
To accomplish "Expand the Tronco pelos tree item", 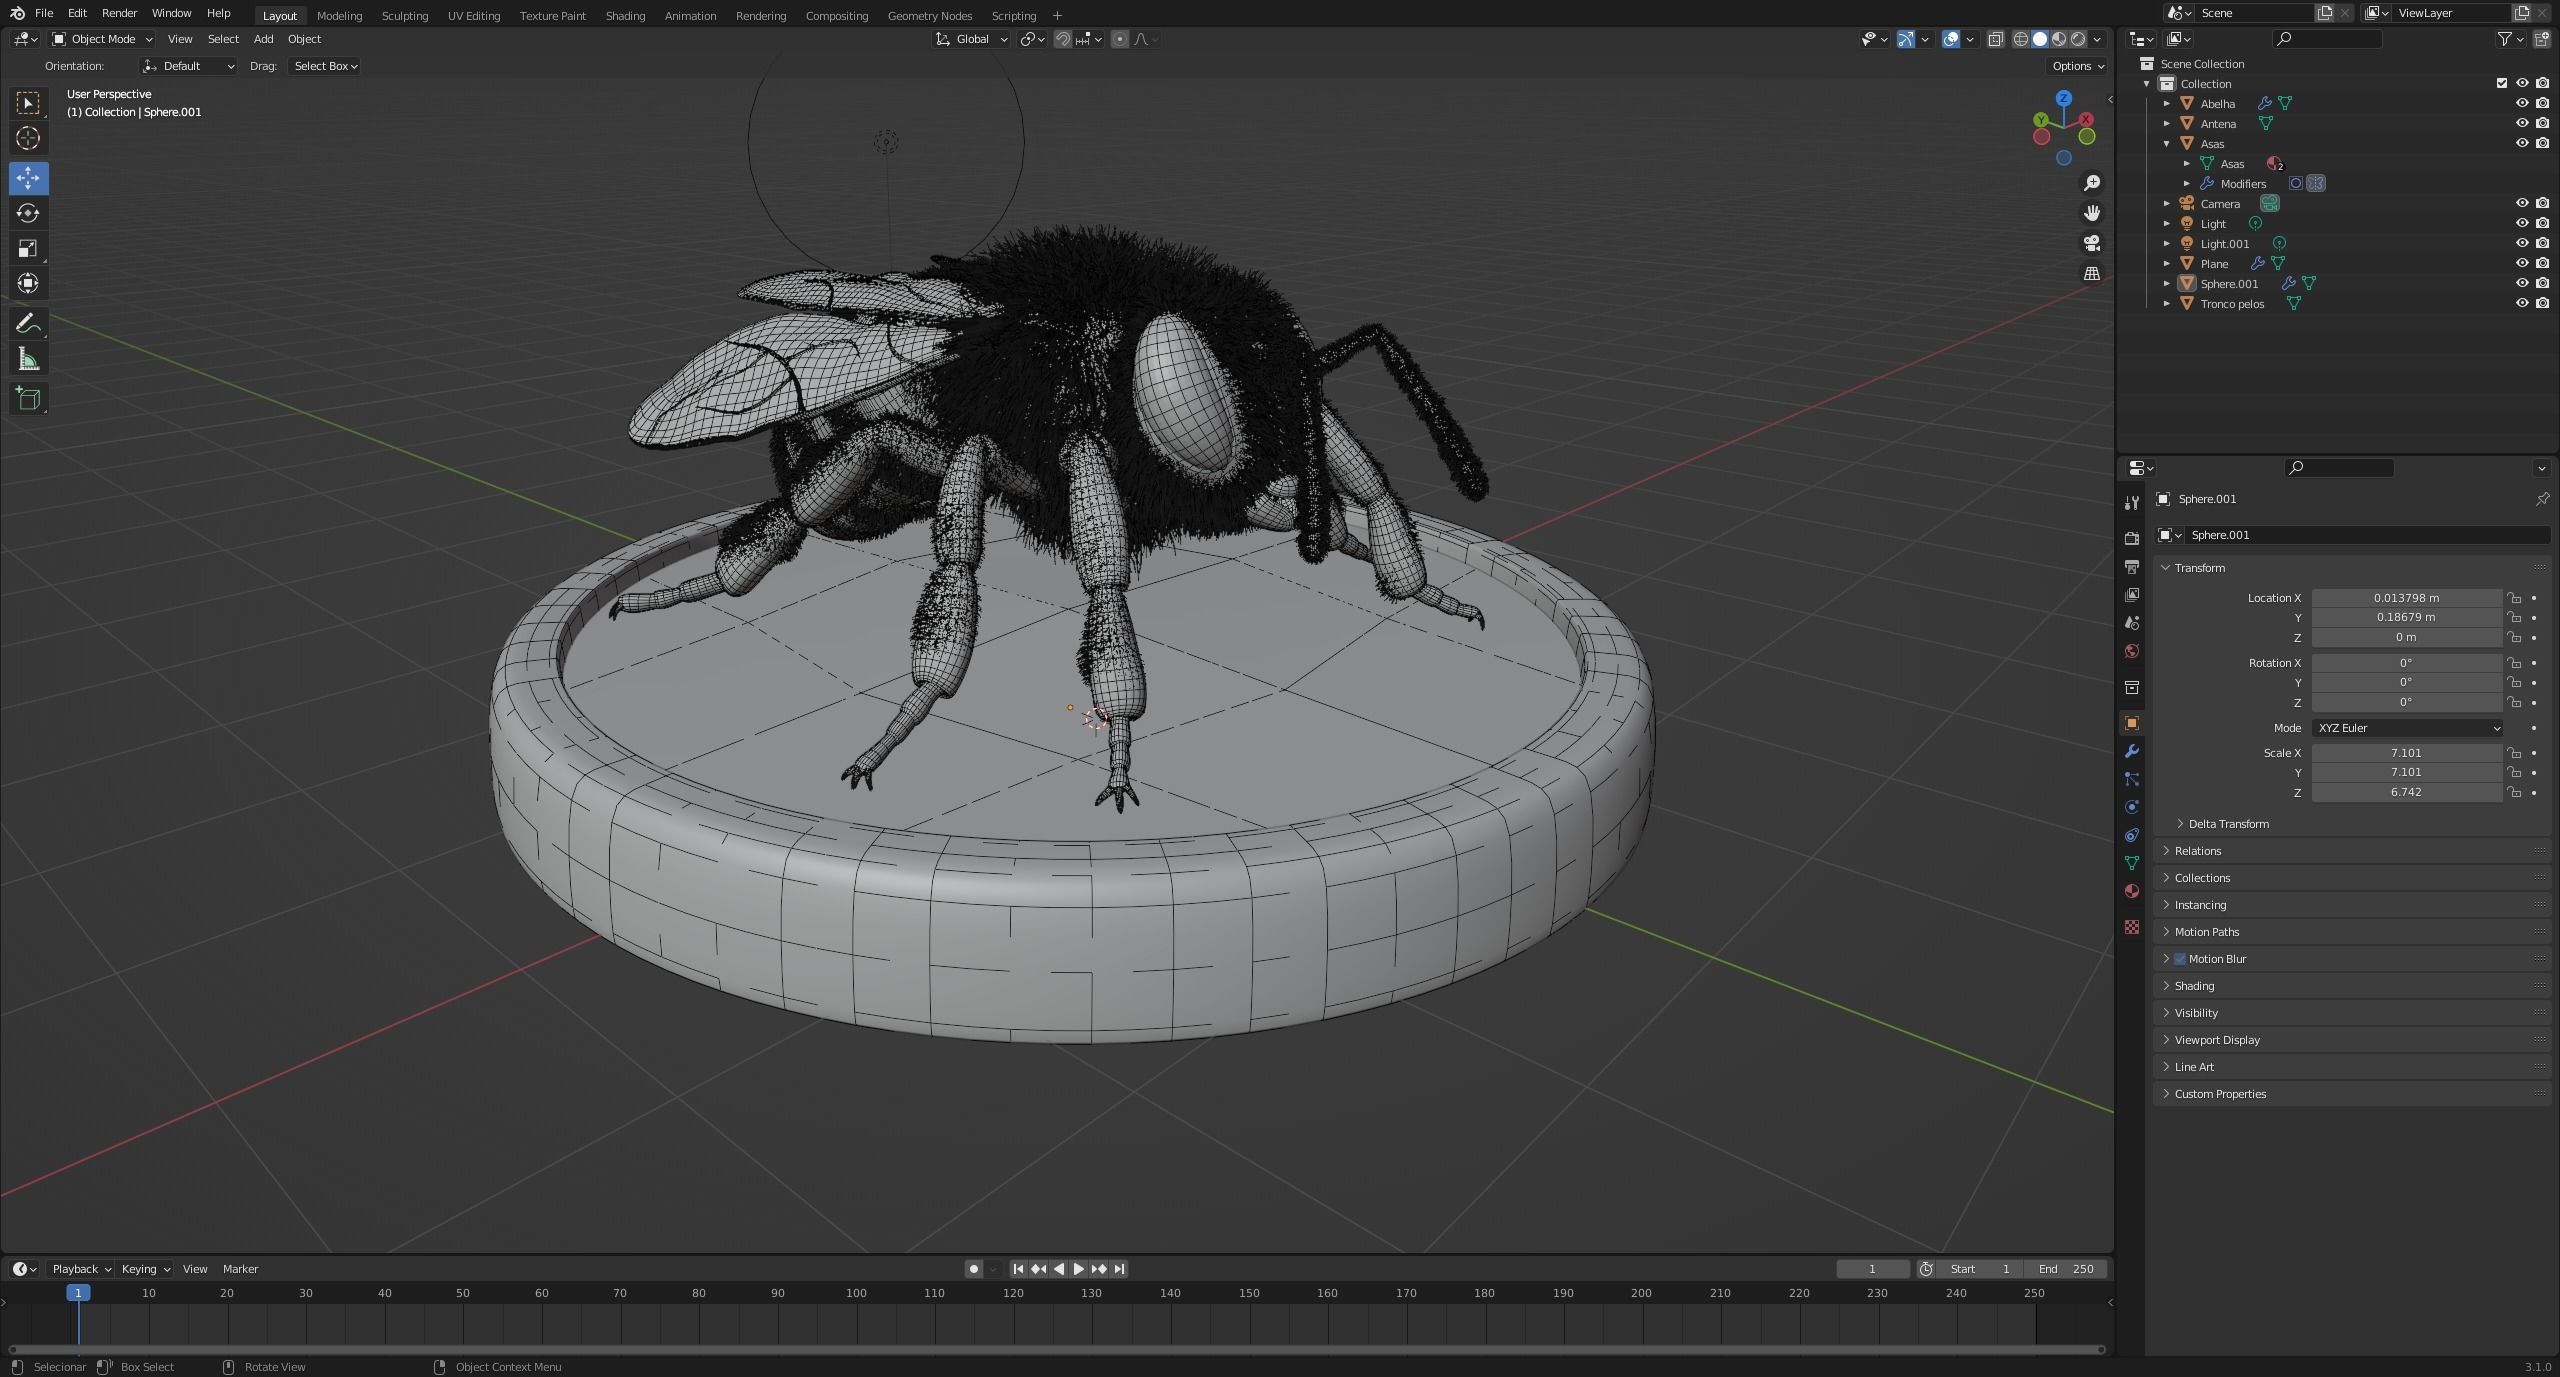I will (2167, 303).
